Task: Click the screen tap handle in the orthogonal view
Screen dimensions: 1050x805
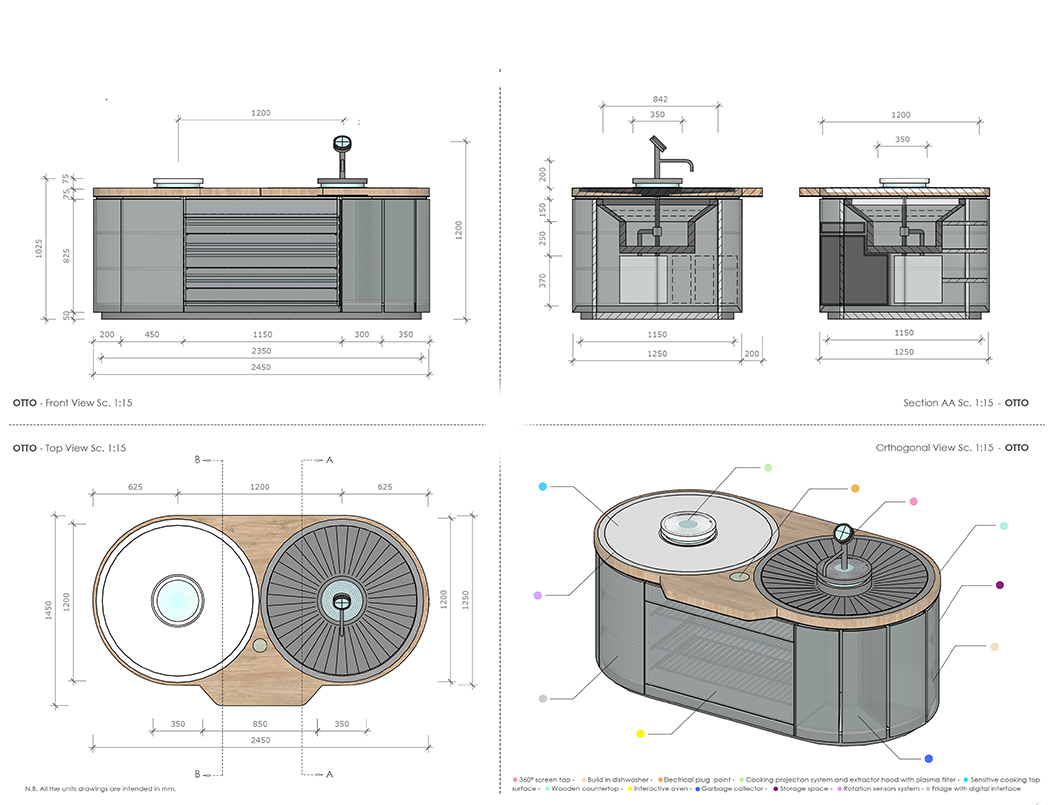Action: pos(843,531)
